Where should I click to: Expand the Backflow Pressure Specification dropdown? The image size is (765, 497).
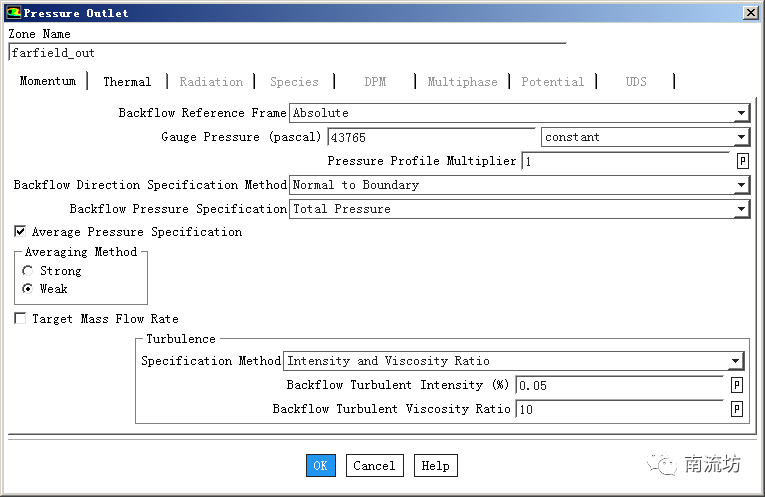pos(740,209)
